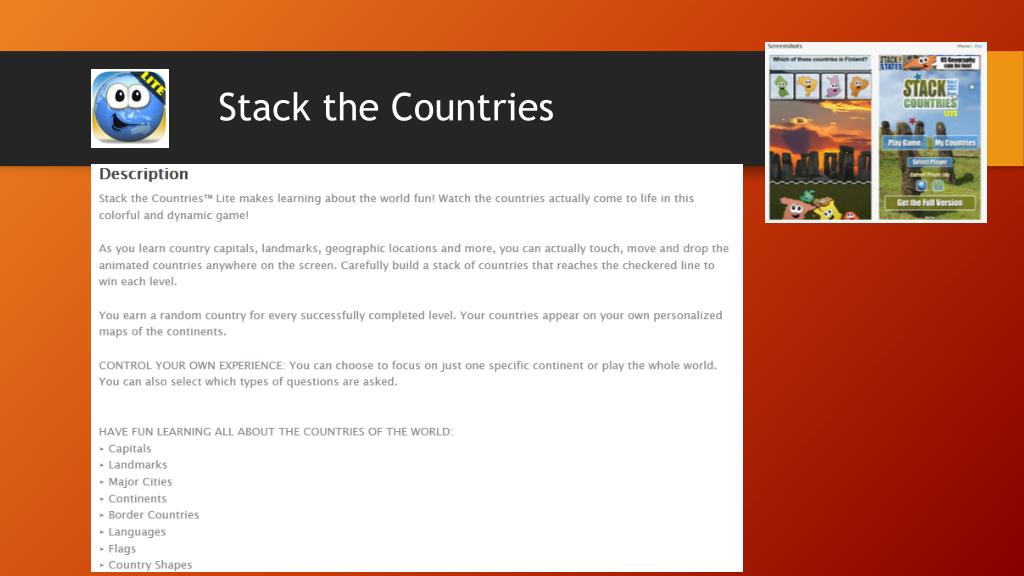The height and width of the screenshot is (576, 1024).
Task: Click the 'Country Shapes' list item
Action: [x=150, y=565]
